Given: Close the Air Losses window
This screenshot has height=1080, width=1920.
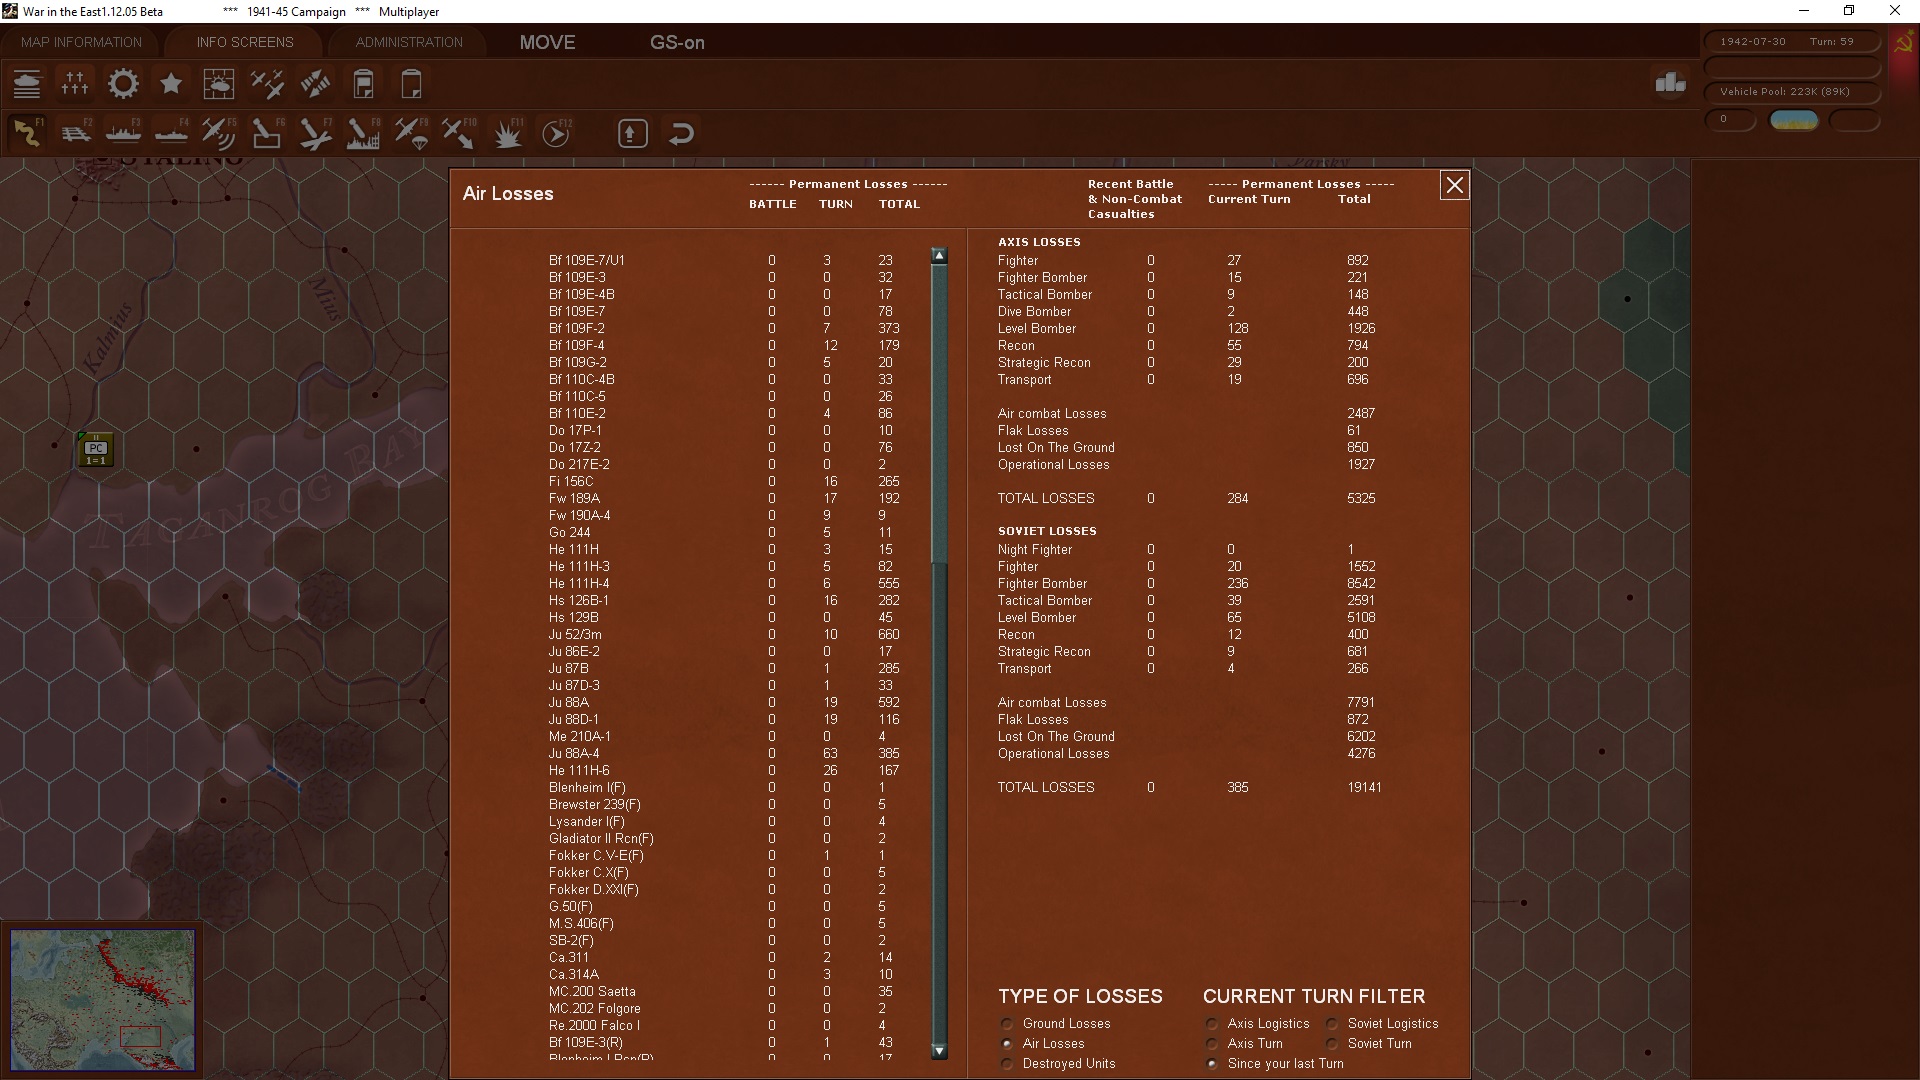Looking at the screenshot, I should (1454, 185).
